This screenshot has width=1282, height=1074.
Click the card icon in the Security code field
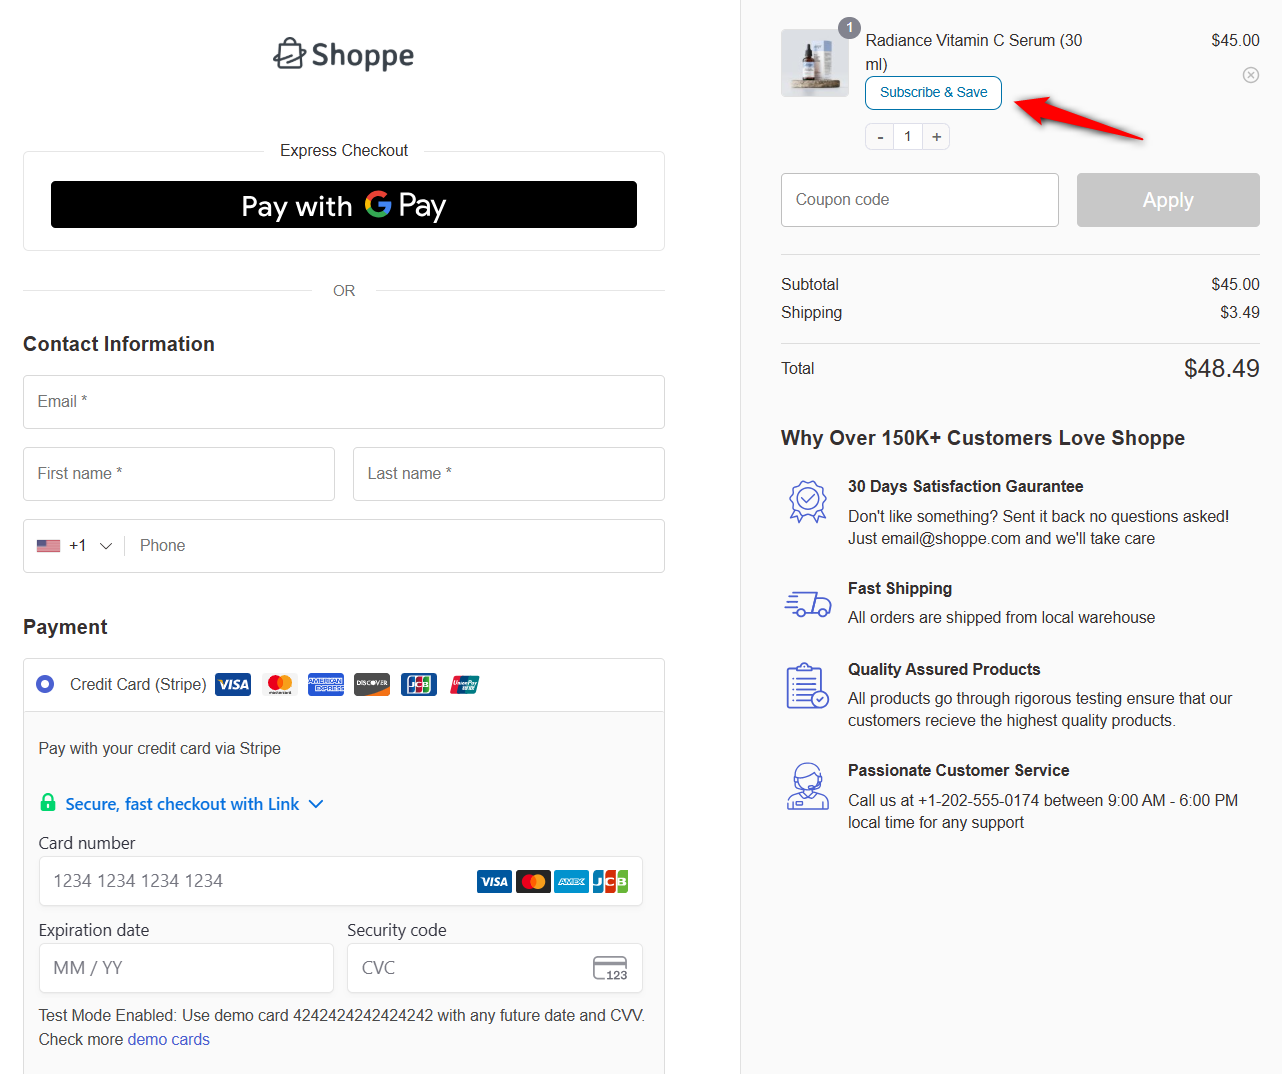(610, 968)
